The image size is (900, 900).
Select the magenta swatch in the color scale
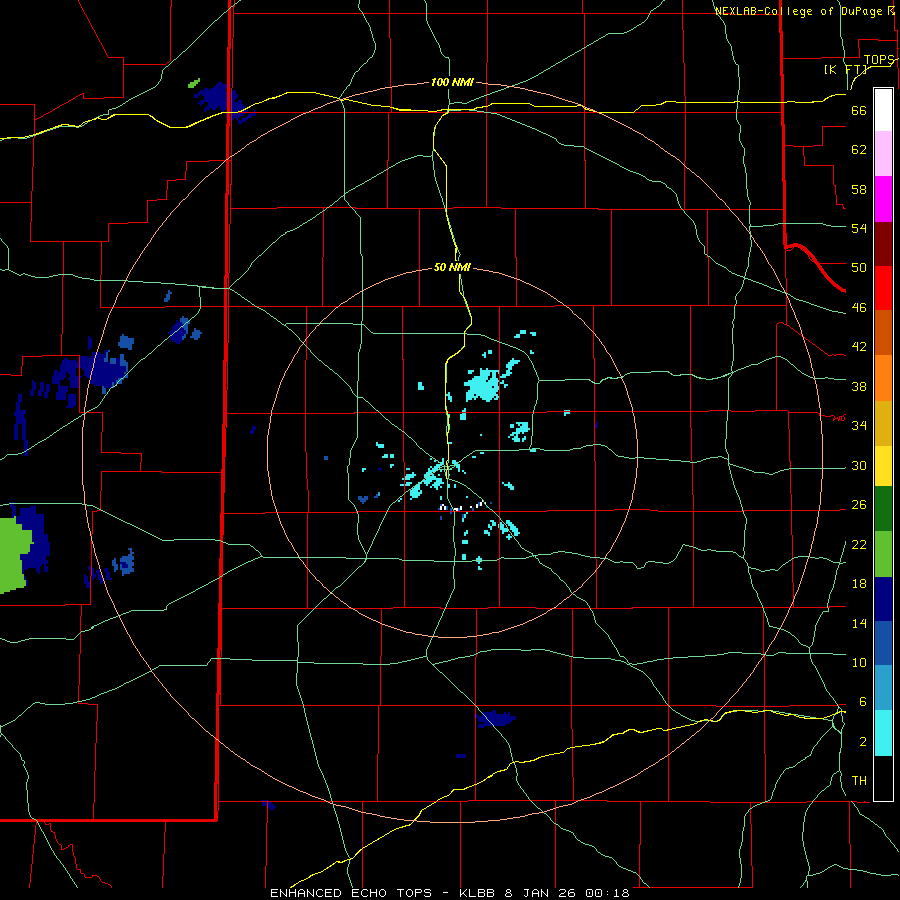(x=883, y=199)
